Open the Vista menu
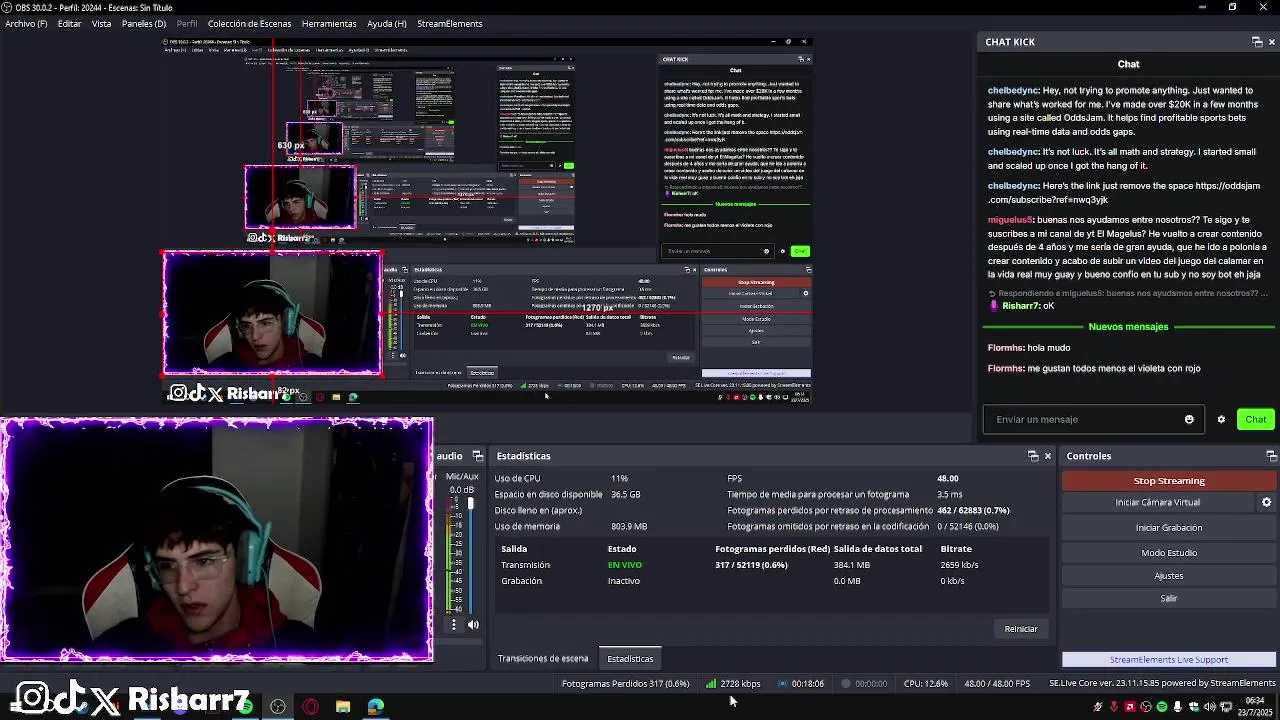This screenshot has width=1280, height=720. (101, 23)
